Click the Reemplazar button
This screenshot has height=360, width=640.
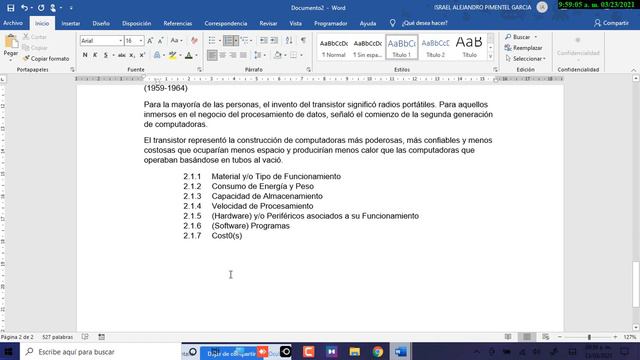tap(524, 48)
